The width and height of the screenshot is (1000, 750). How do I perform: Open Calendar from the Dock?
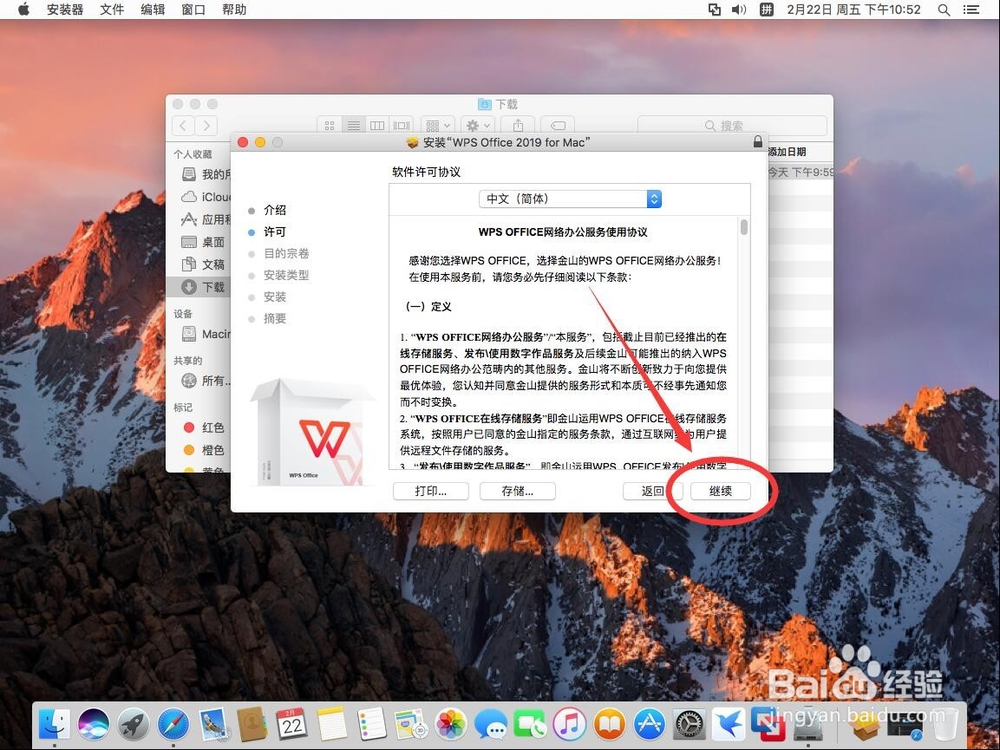pyautogui.click(x=292, y=724)
